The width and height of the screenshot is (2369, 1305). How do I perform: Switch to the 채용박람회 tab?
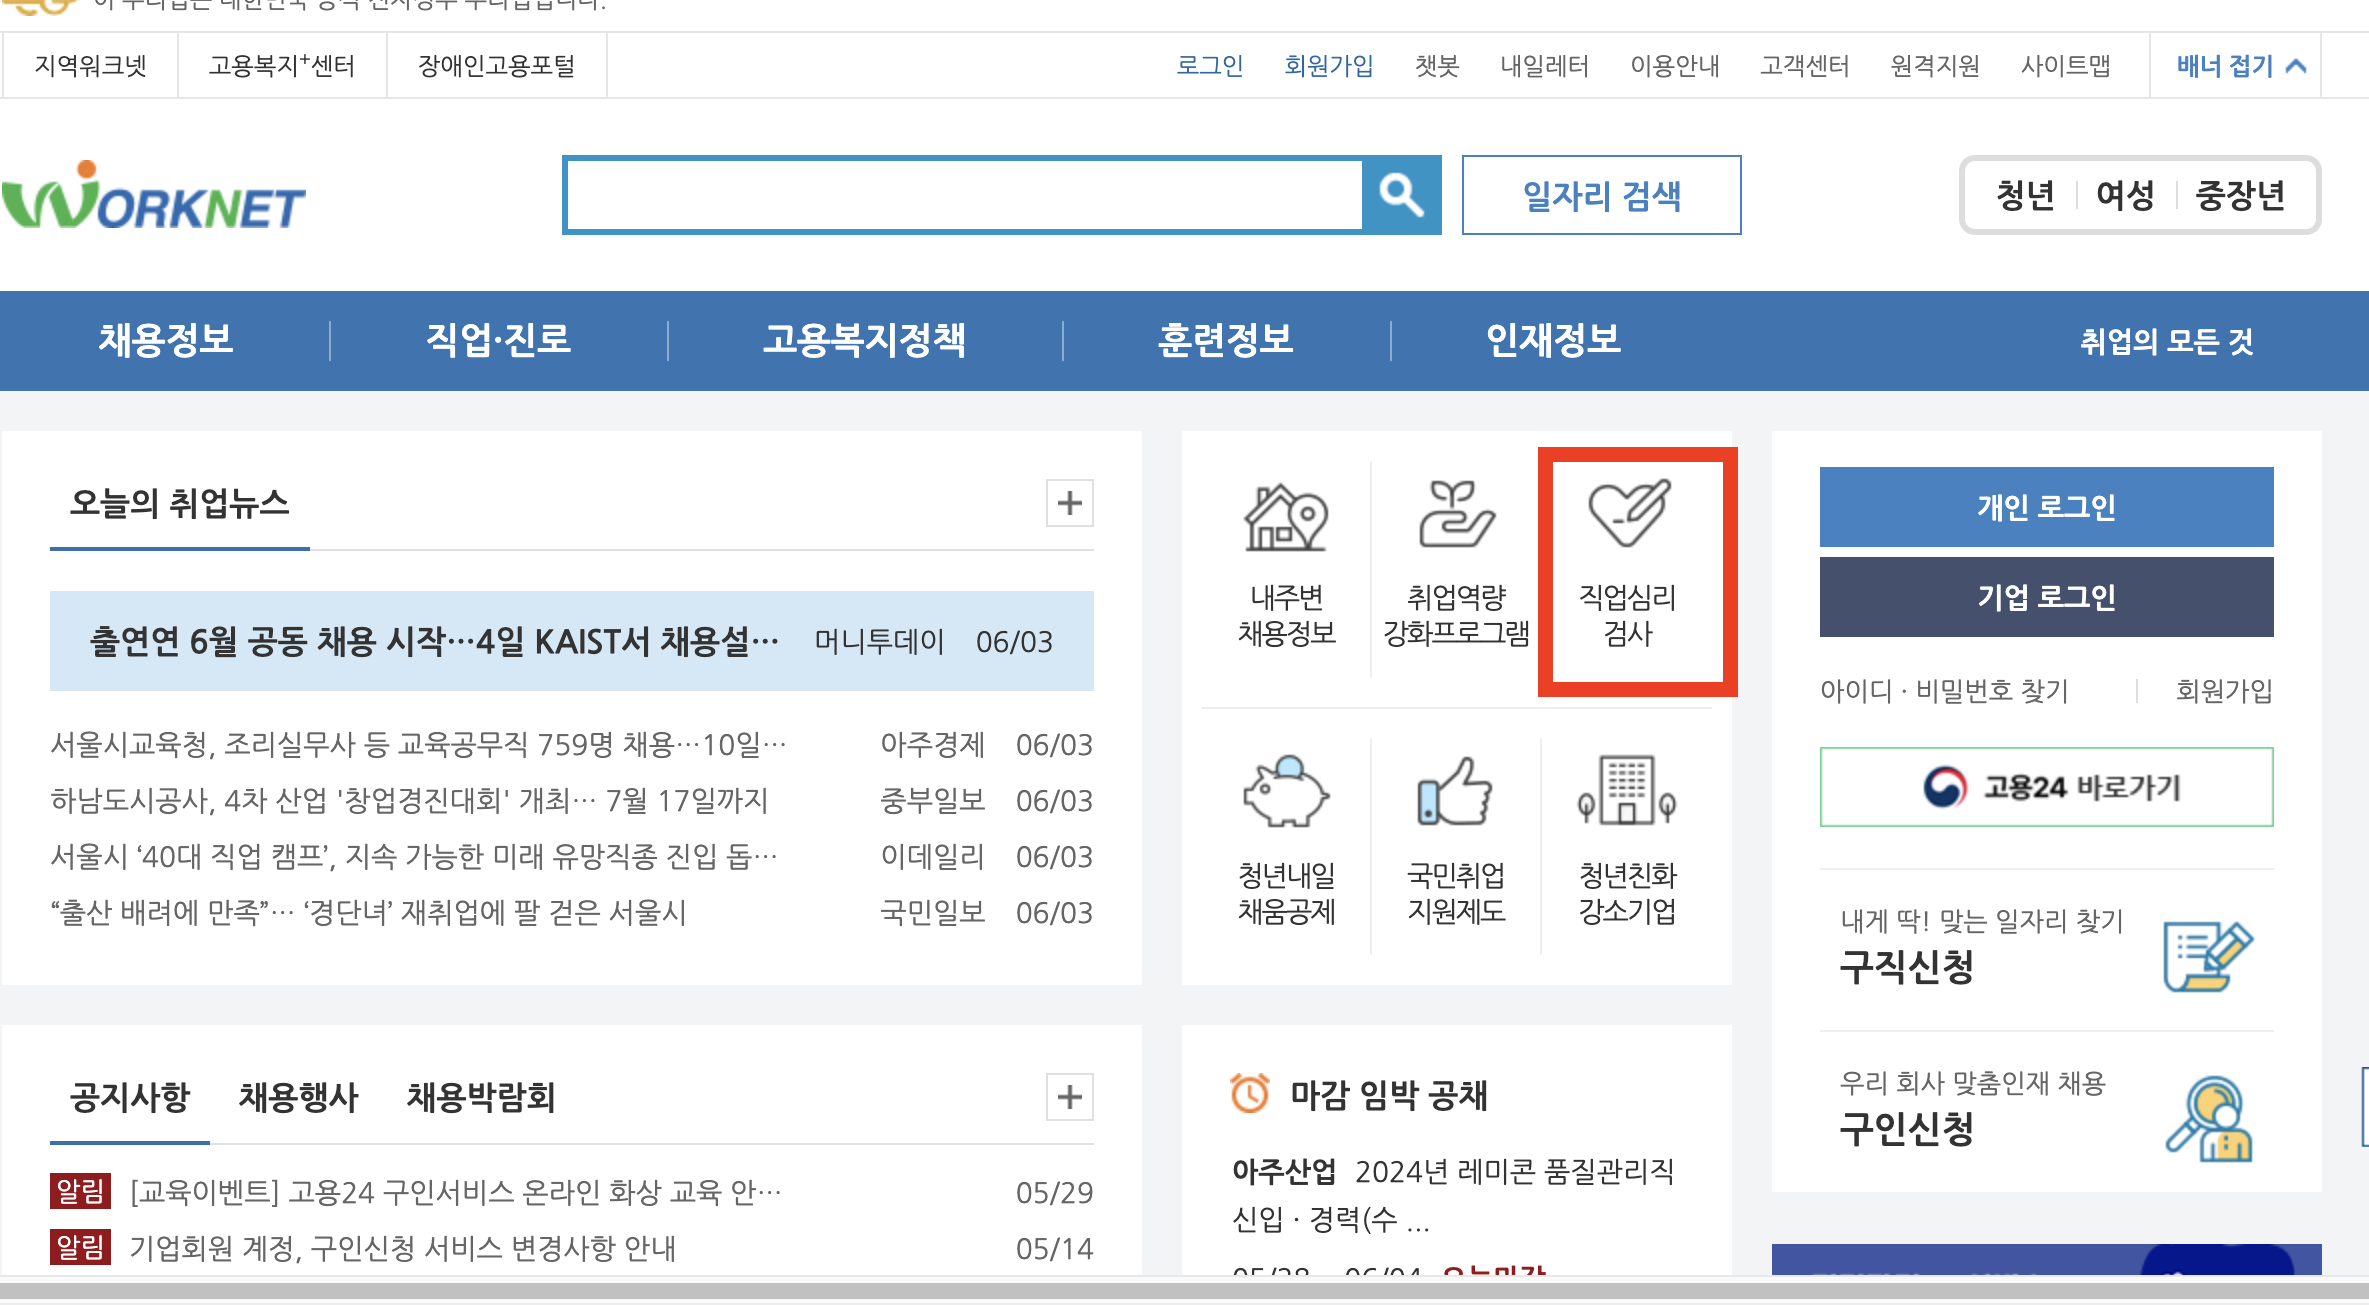[480, 1097]
